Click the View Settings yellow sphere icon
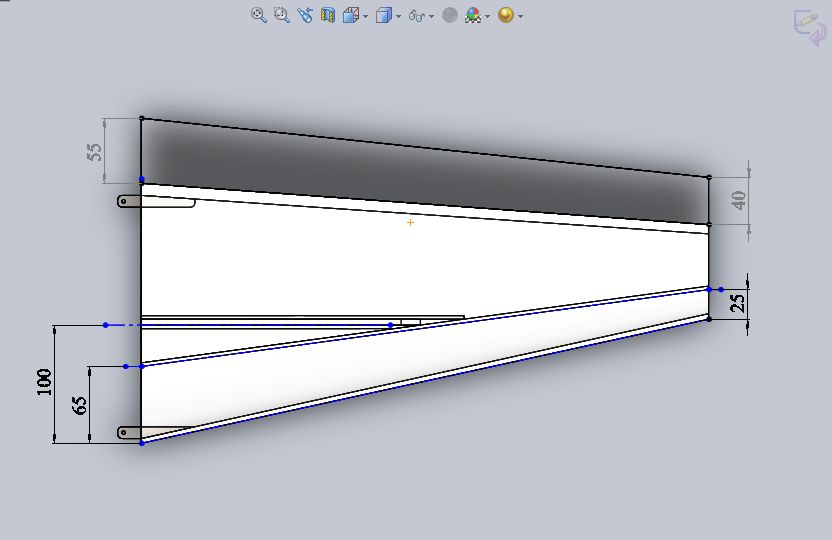This screenshot has width=832, height=540. click(506, 15)
